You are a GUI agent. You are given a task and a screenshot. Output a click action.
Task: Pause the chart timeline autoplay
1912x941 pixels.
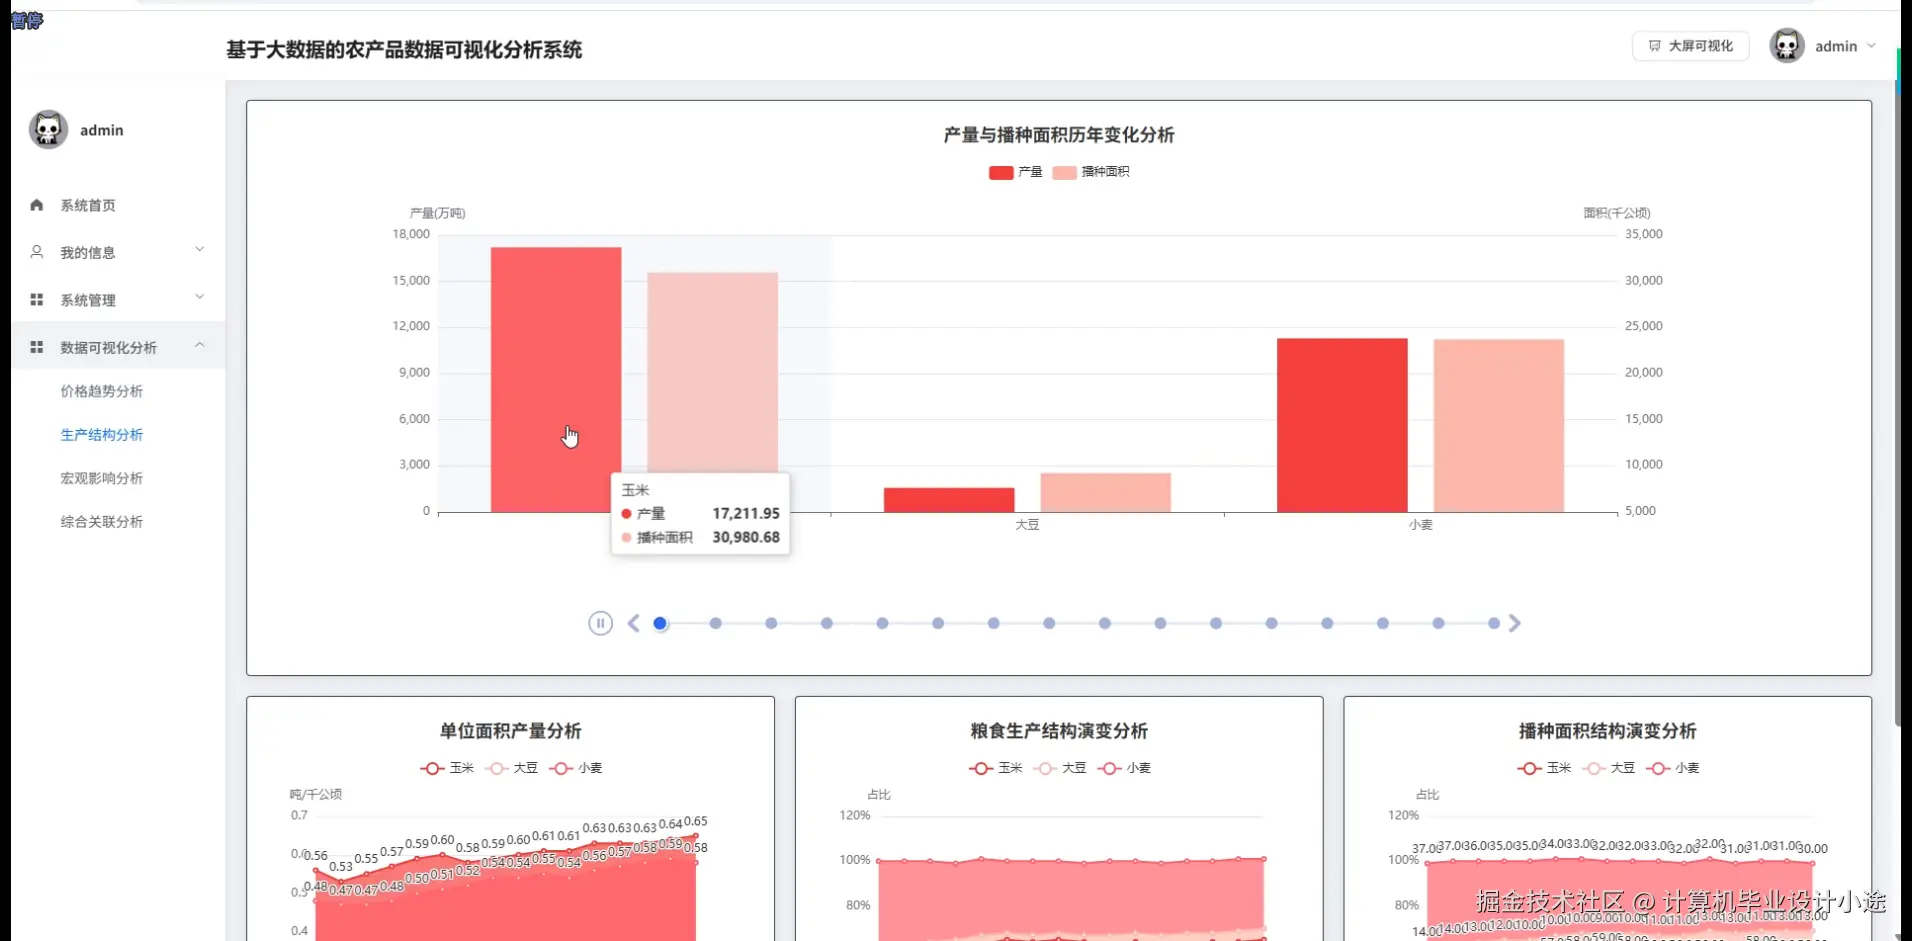click(600, 623)
